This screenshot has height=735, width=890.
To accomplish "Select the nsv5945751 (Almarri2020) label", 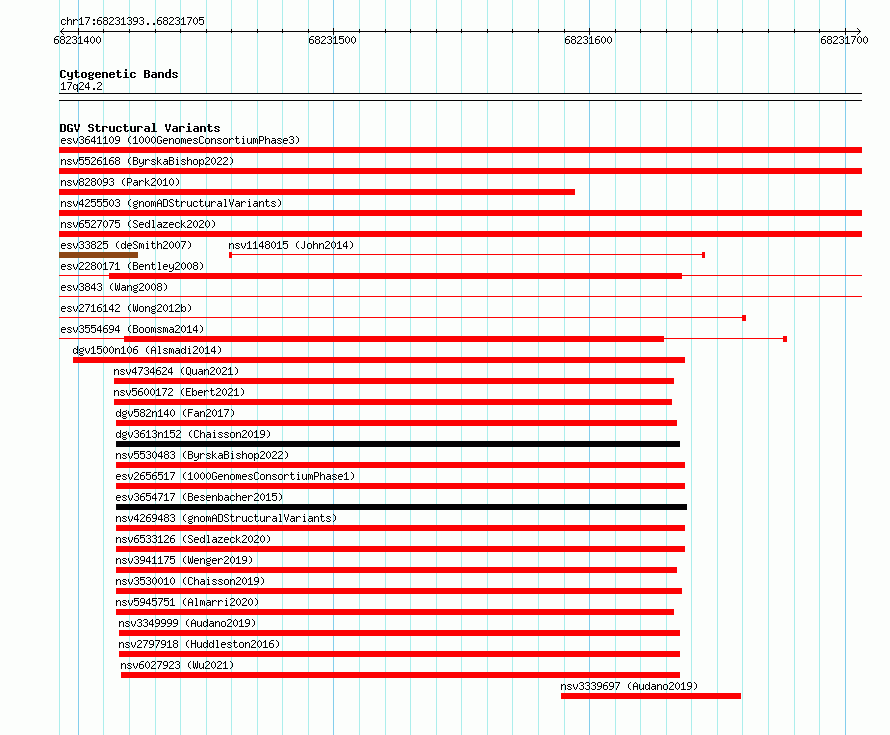I will 187,602.
